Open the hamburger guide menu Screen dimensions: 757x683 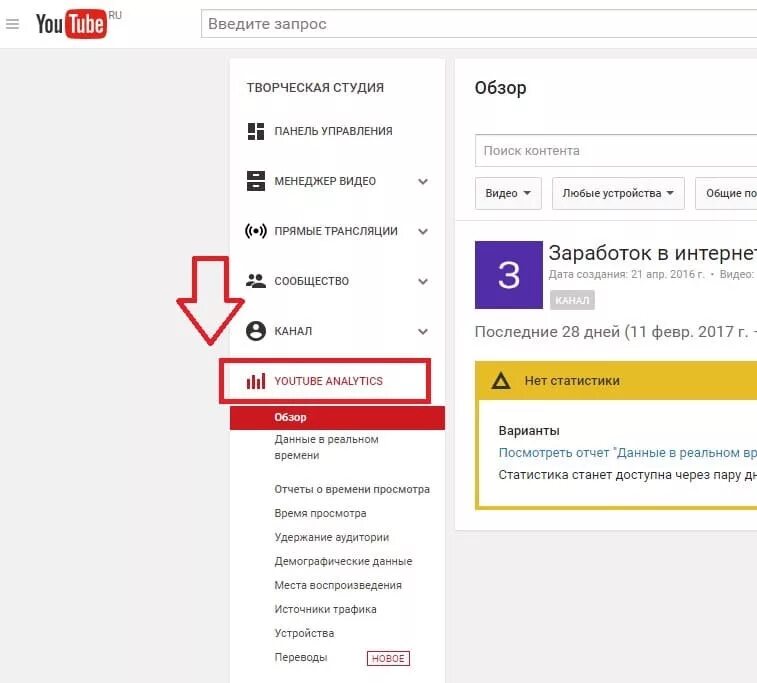pyautogui.click(x=13, y=24)
